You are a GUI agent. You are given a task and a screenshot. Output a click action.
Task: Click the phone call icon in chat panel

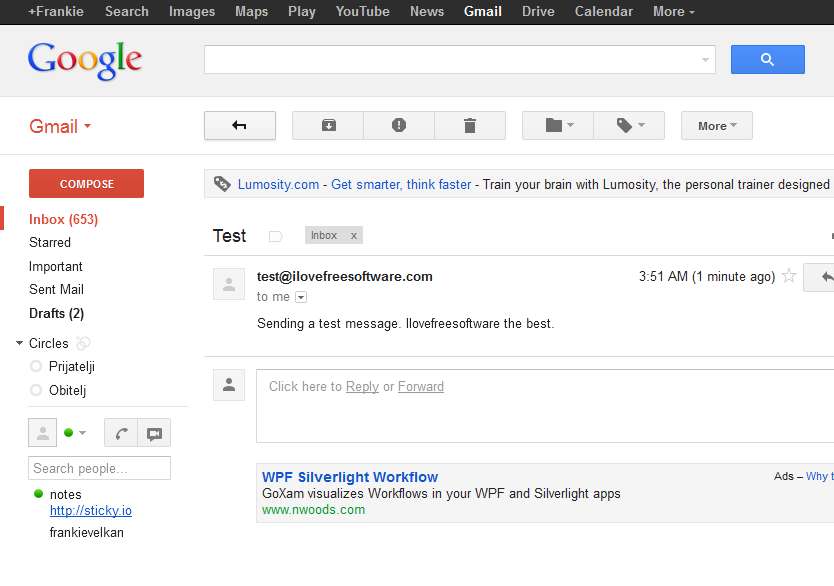pyautogui.click(x=121, y=433)
